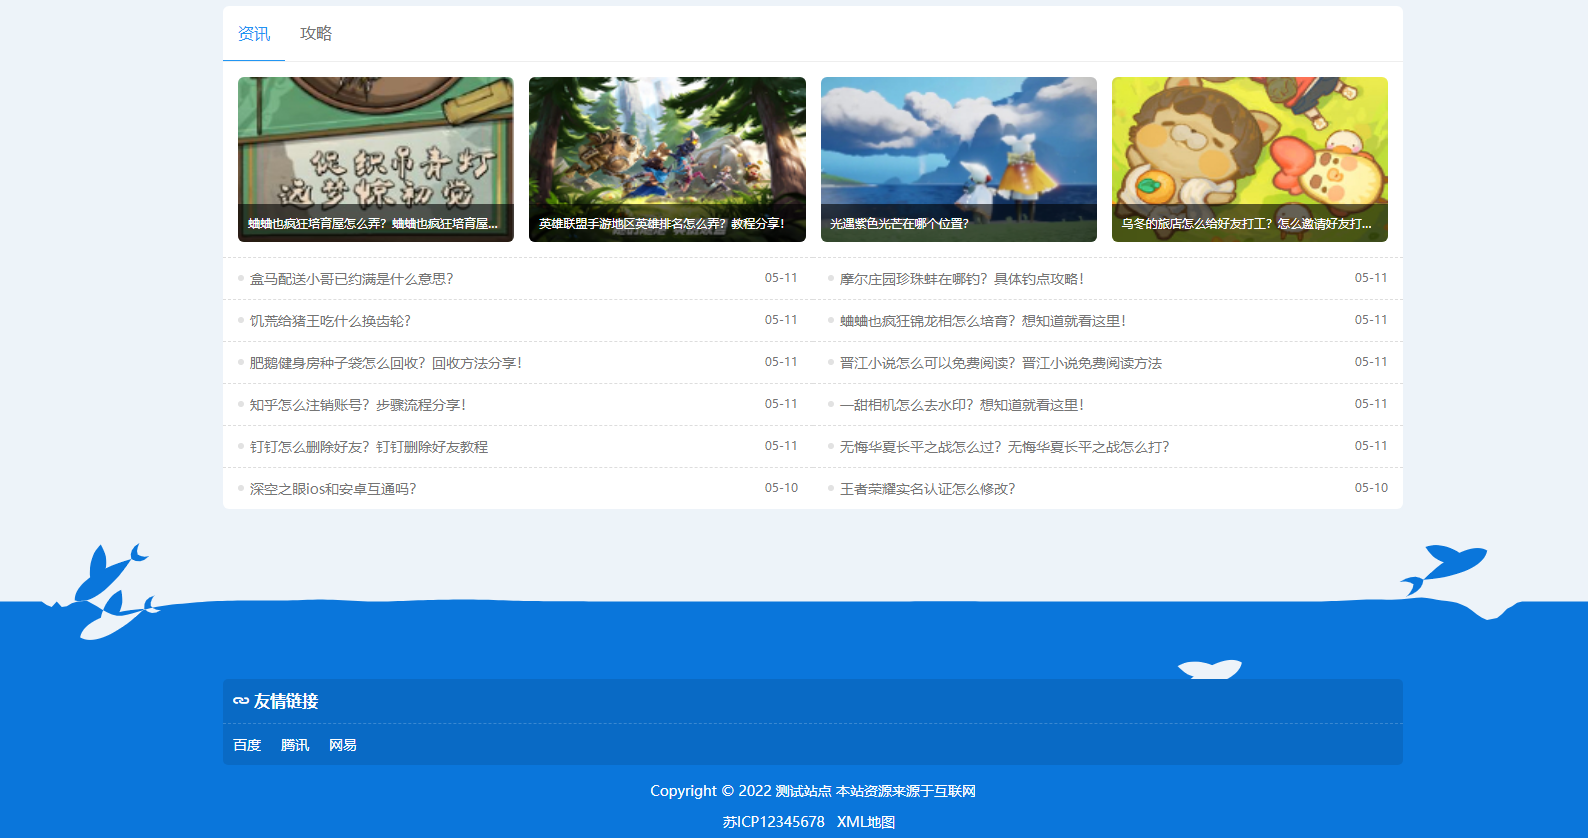Click the 本站资源来源于互联网 footer text

coord(906,791)
